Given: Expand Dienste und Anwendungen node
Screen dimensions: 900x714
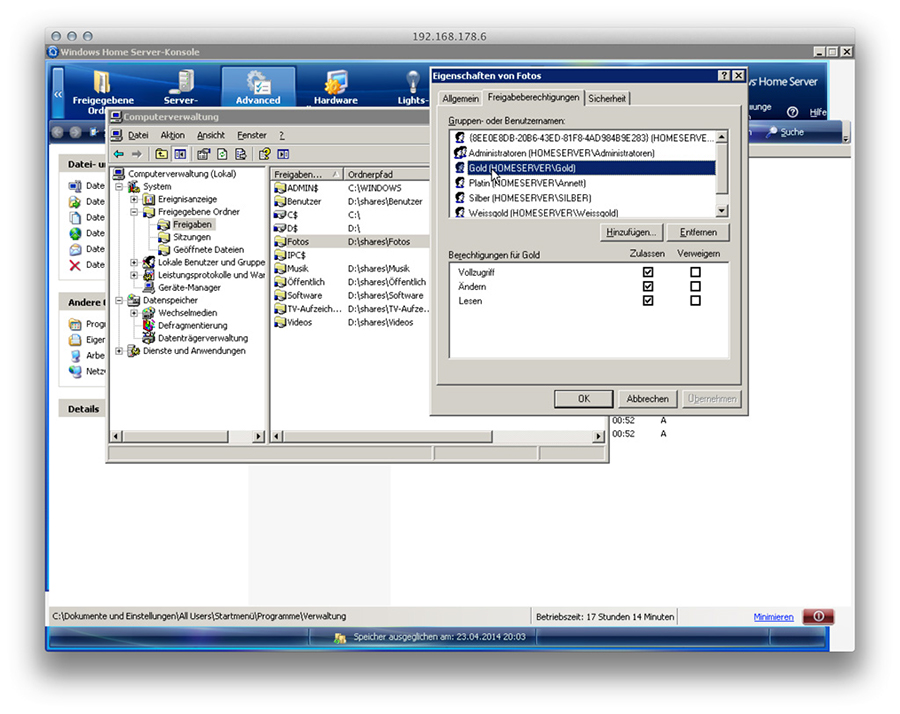Looking at the screenshot, I should [x=119, y=351].
